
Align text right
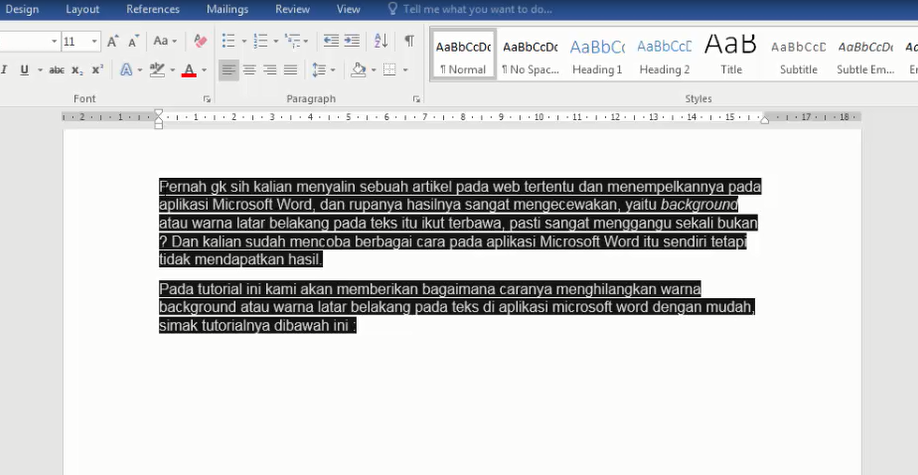pos(269,70)
